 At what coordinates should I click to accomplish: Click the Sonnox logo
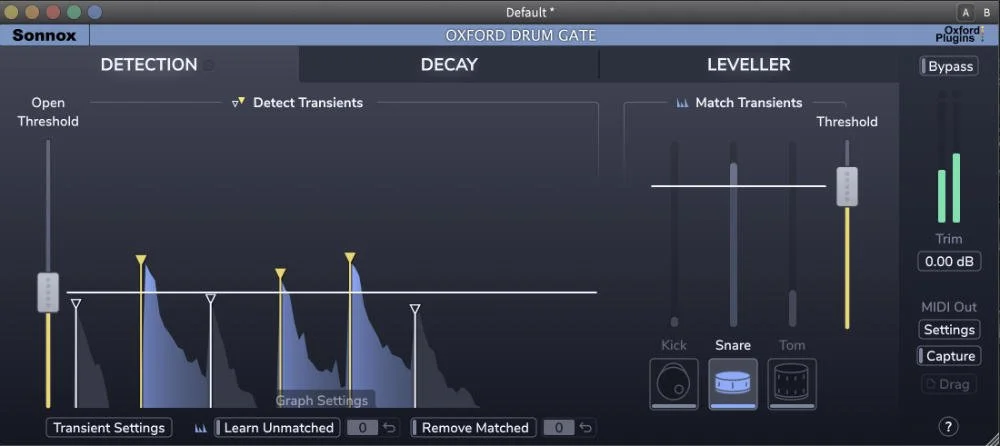[x=44, y=35]
